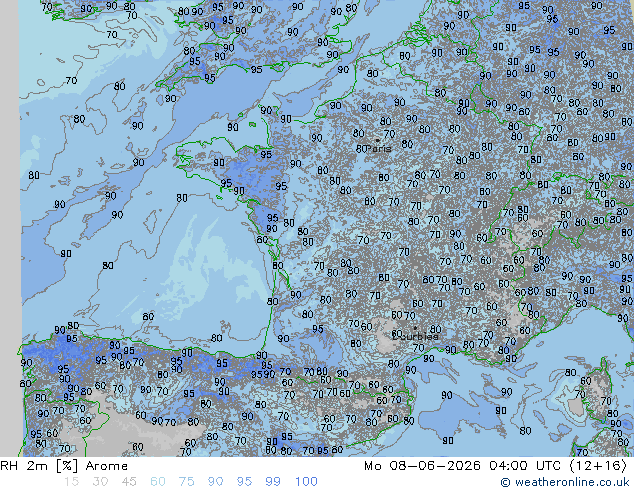The width and height of the screenshot is (634, 490).
Task: Click legend value 100
Action: tap(306, 482)
